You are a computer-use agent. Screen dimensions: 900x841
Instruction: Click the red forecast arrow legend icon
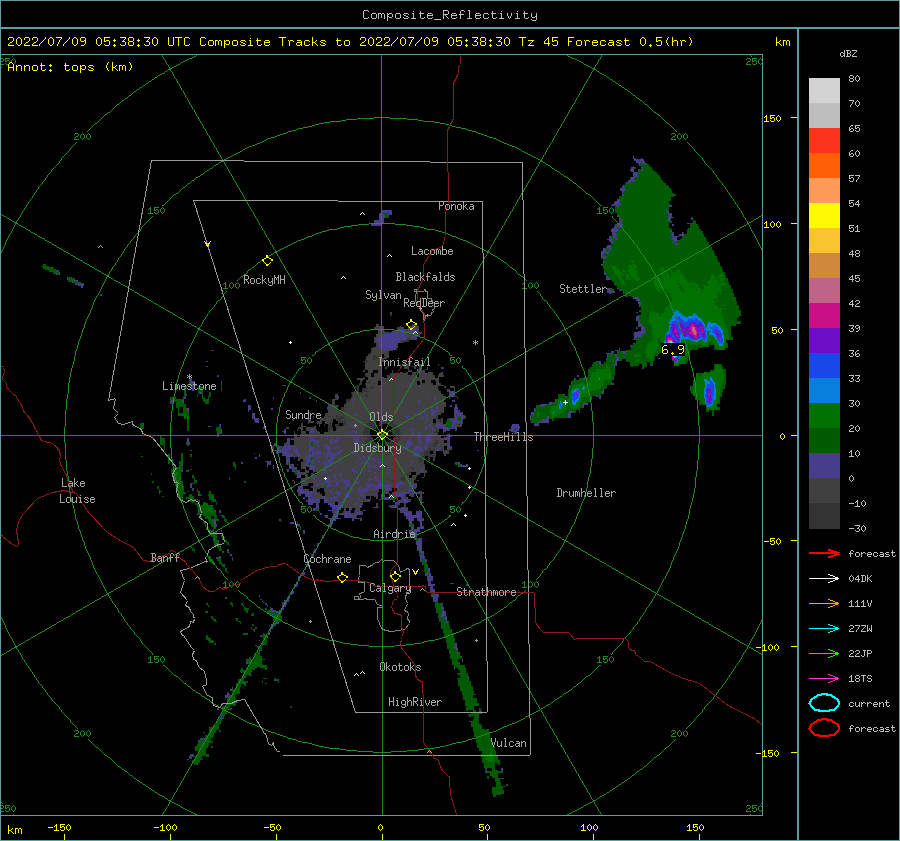[x=824, y=553]
